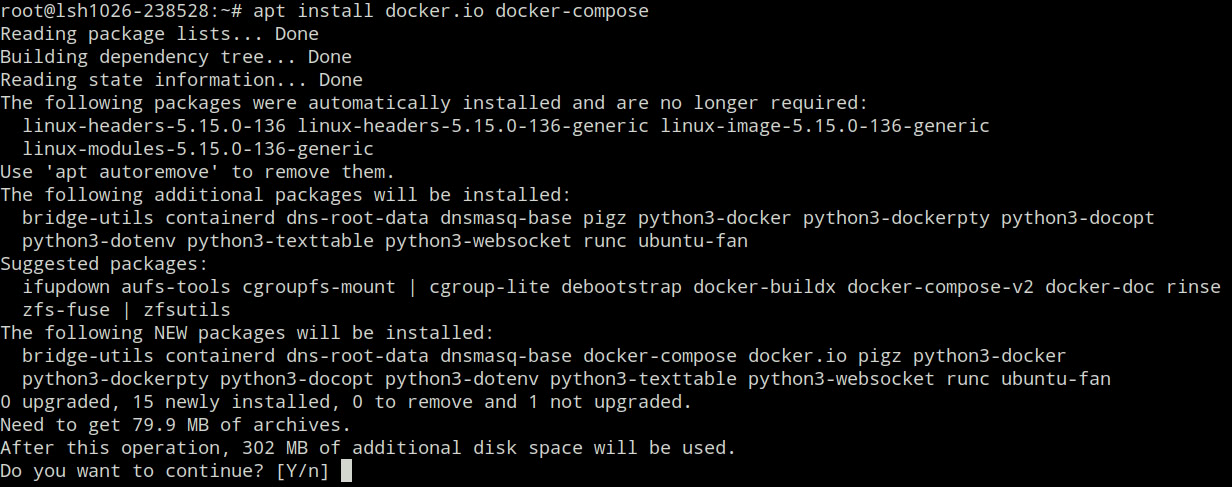Click the cursor block after [Y/n] prompt
This screenshot has height=487, width=1232.
tap(346, 470)
